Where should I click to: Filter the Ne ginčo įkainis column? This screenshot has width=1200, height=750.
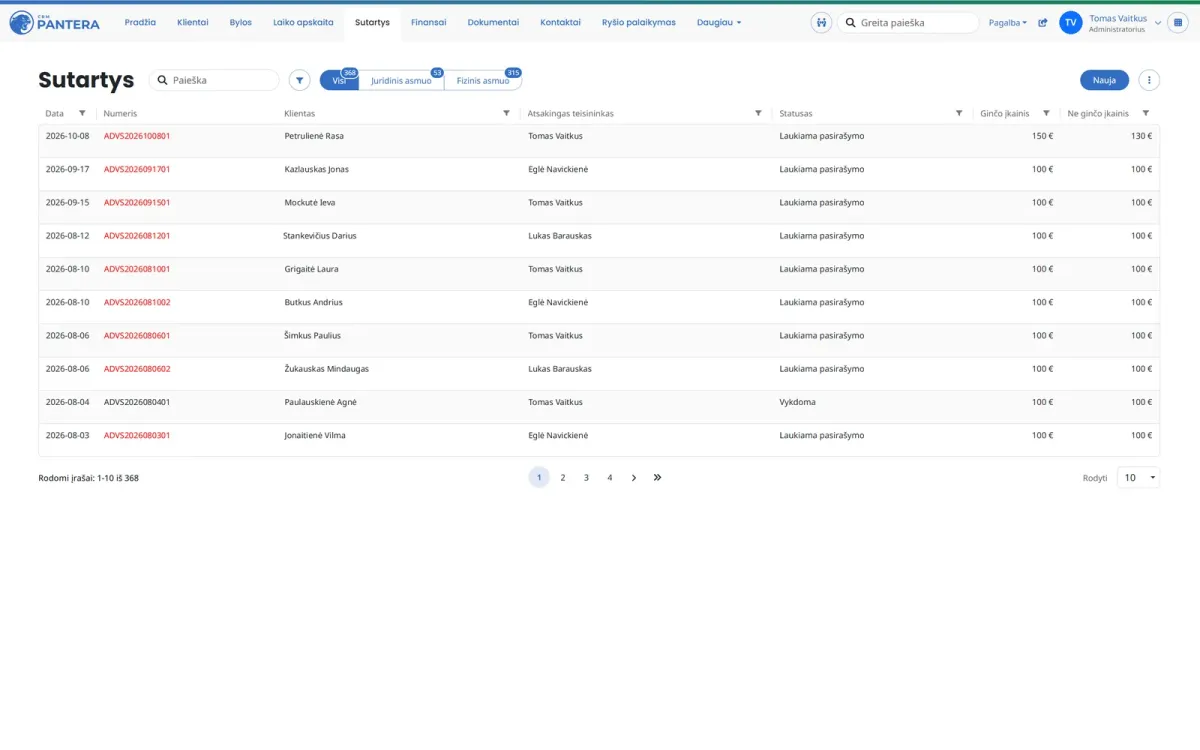point(1146,113)
